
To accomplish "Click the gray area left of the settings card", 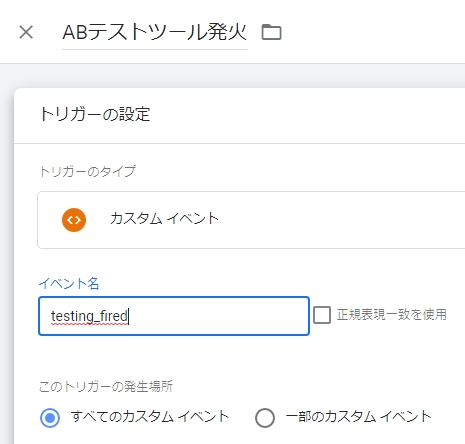I will click(7, 253).
